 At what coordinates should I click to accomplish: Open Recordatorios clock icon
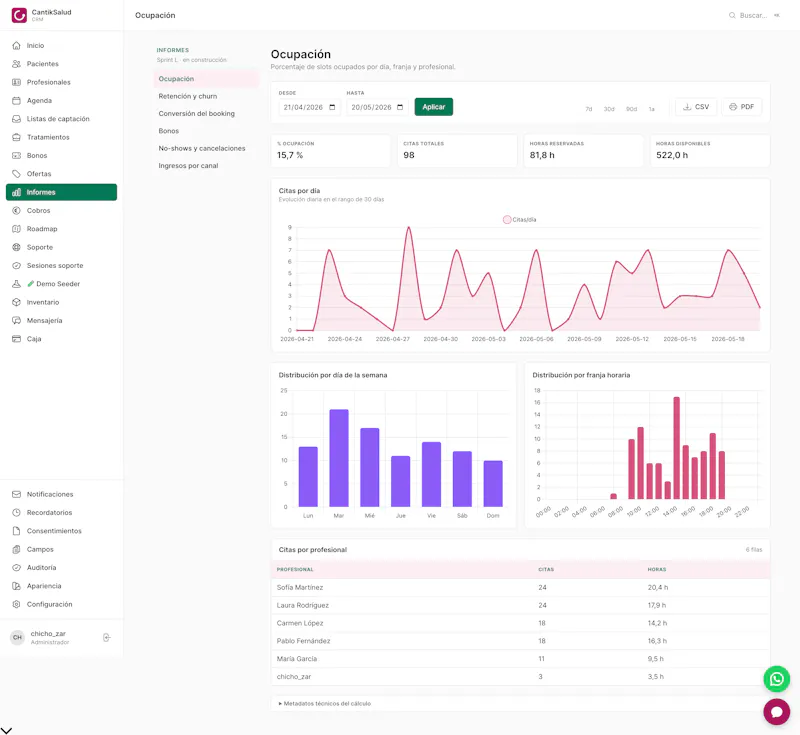tap(16, 513)
